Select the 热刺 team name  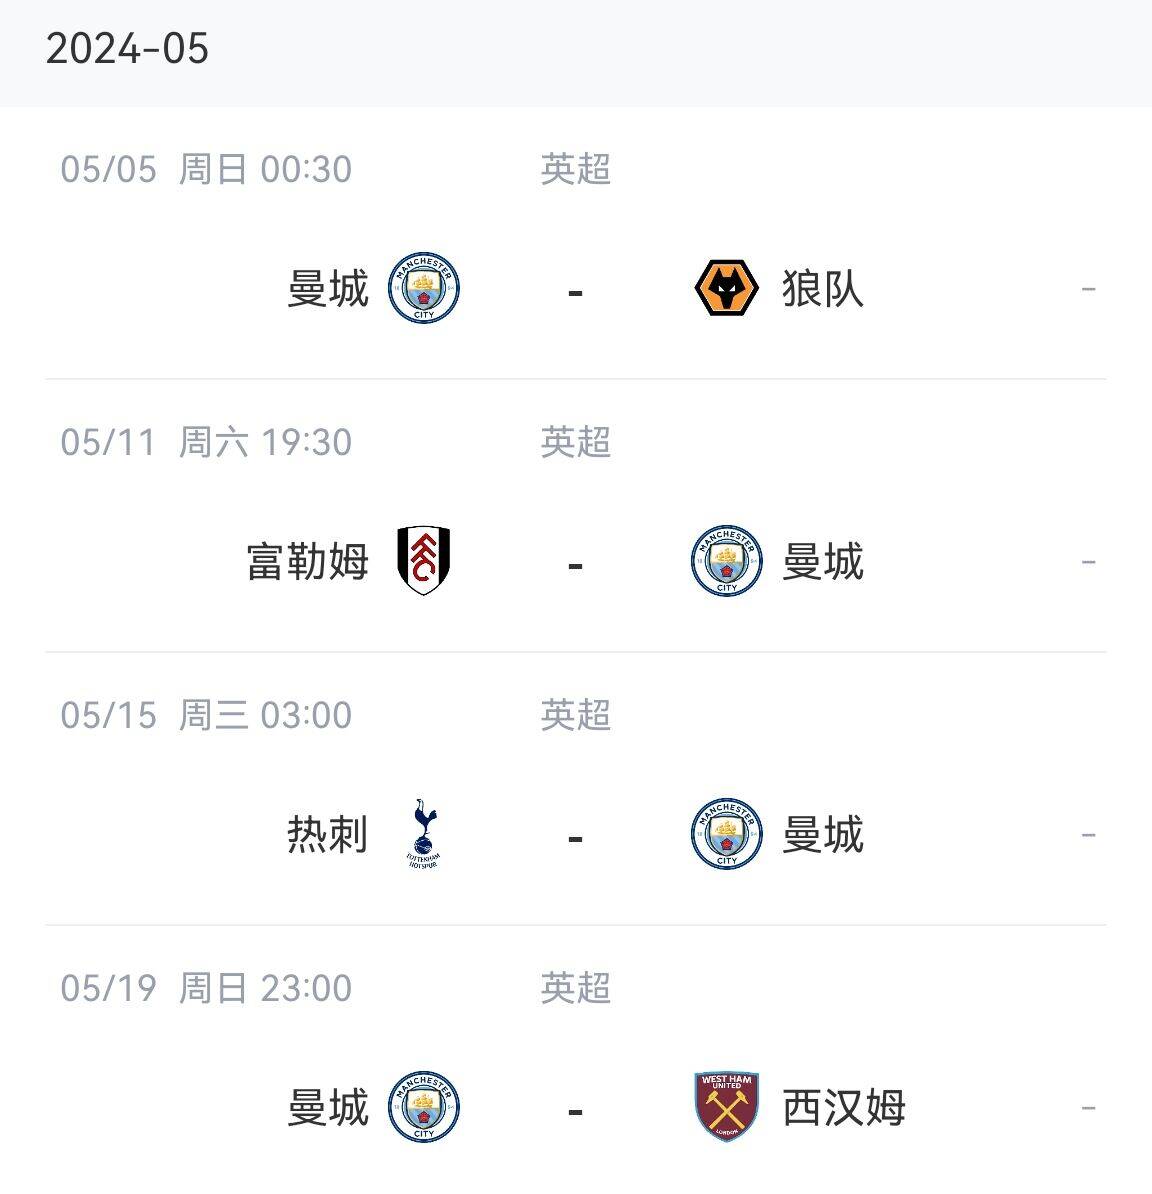click(x=328, y=834)
